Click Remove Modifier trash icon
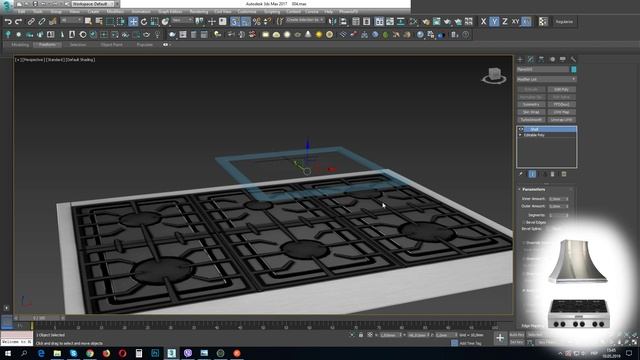The width and height of the screenshot is (640, 360). point(553,174)
